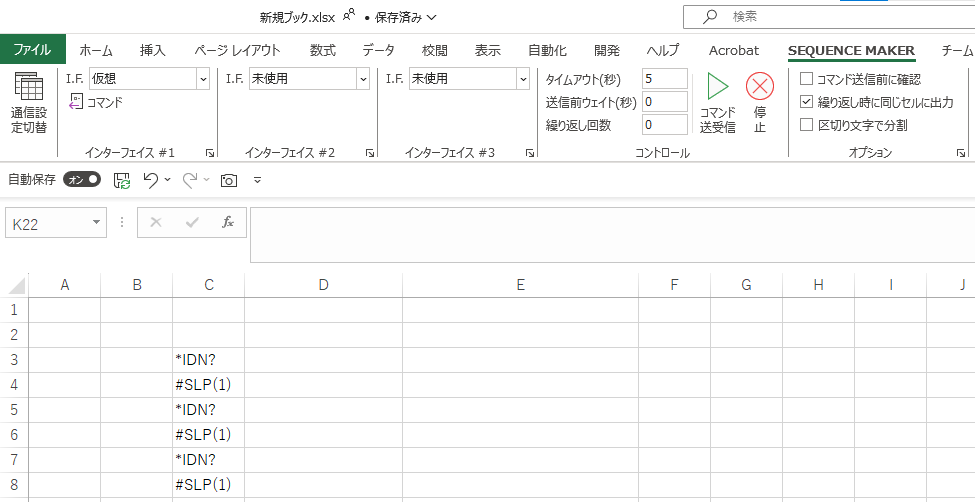Click the red 停止 stop button
Viewport: 975px width, 502px height.
pyautogui.click(x=760, y=86)
